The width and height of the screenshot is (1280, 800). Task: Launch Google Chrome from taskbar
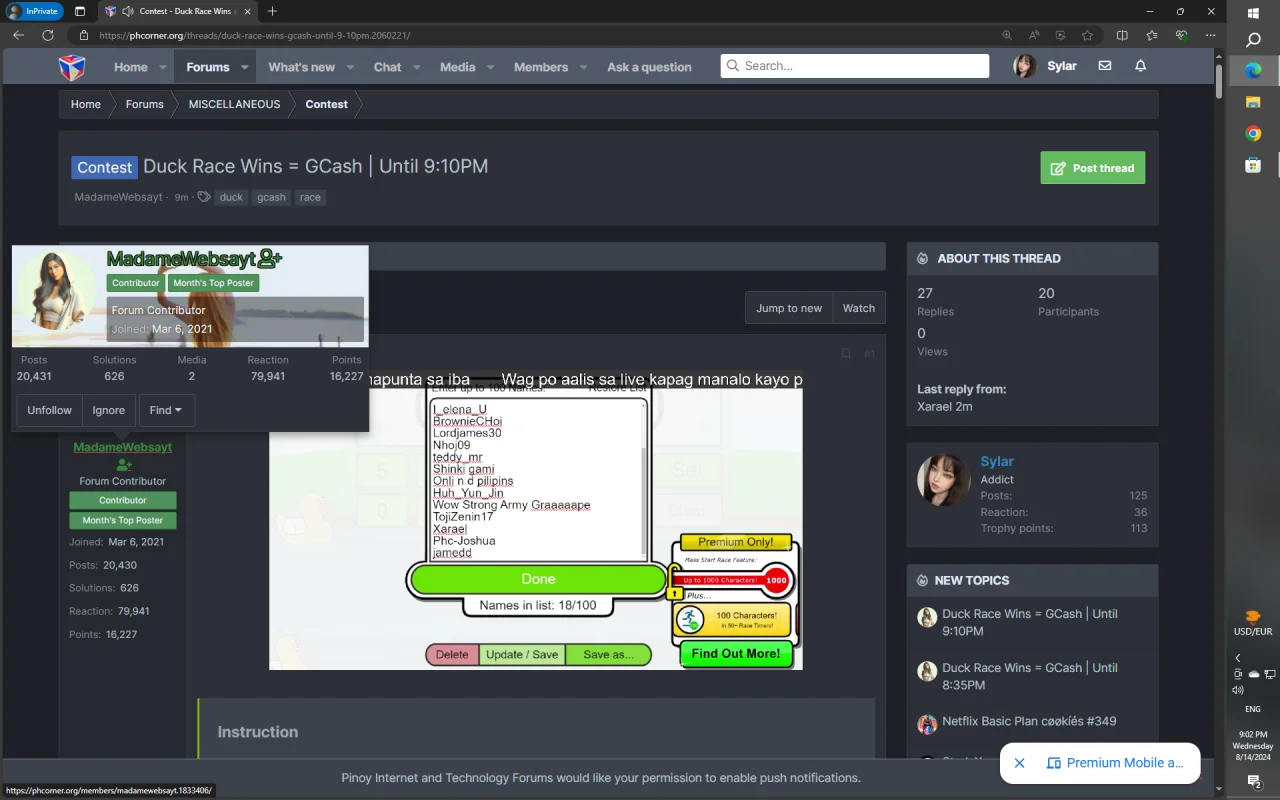(x=1253, y=133)
